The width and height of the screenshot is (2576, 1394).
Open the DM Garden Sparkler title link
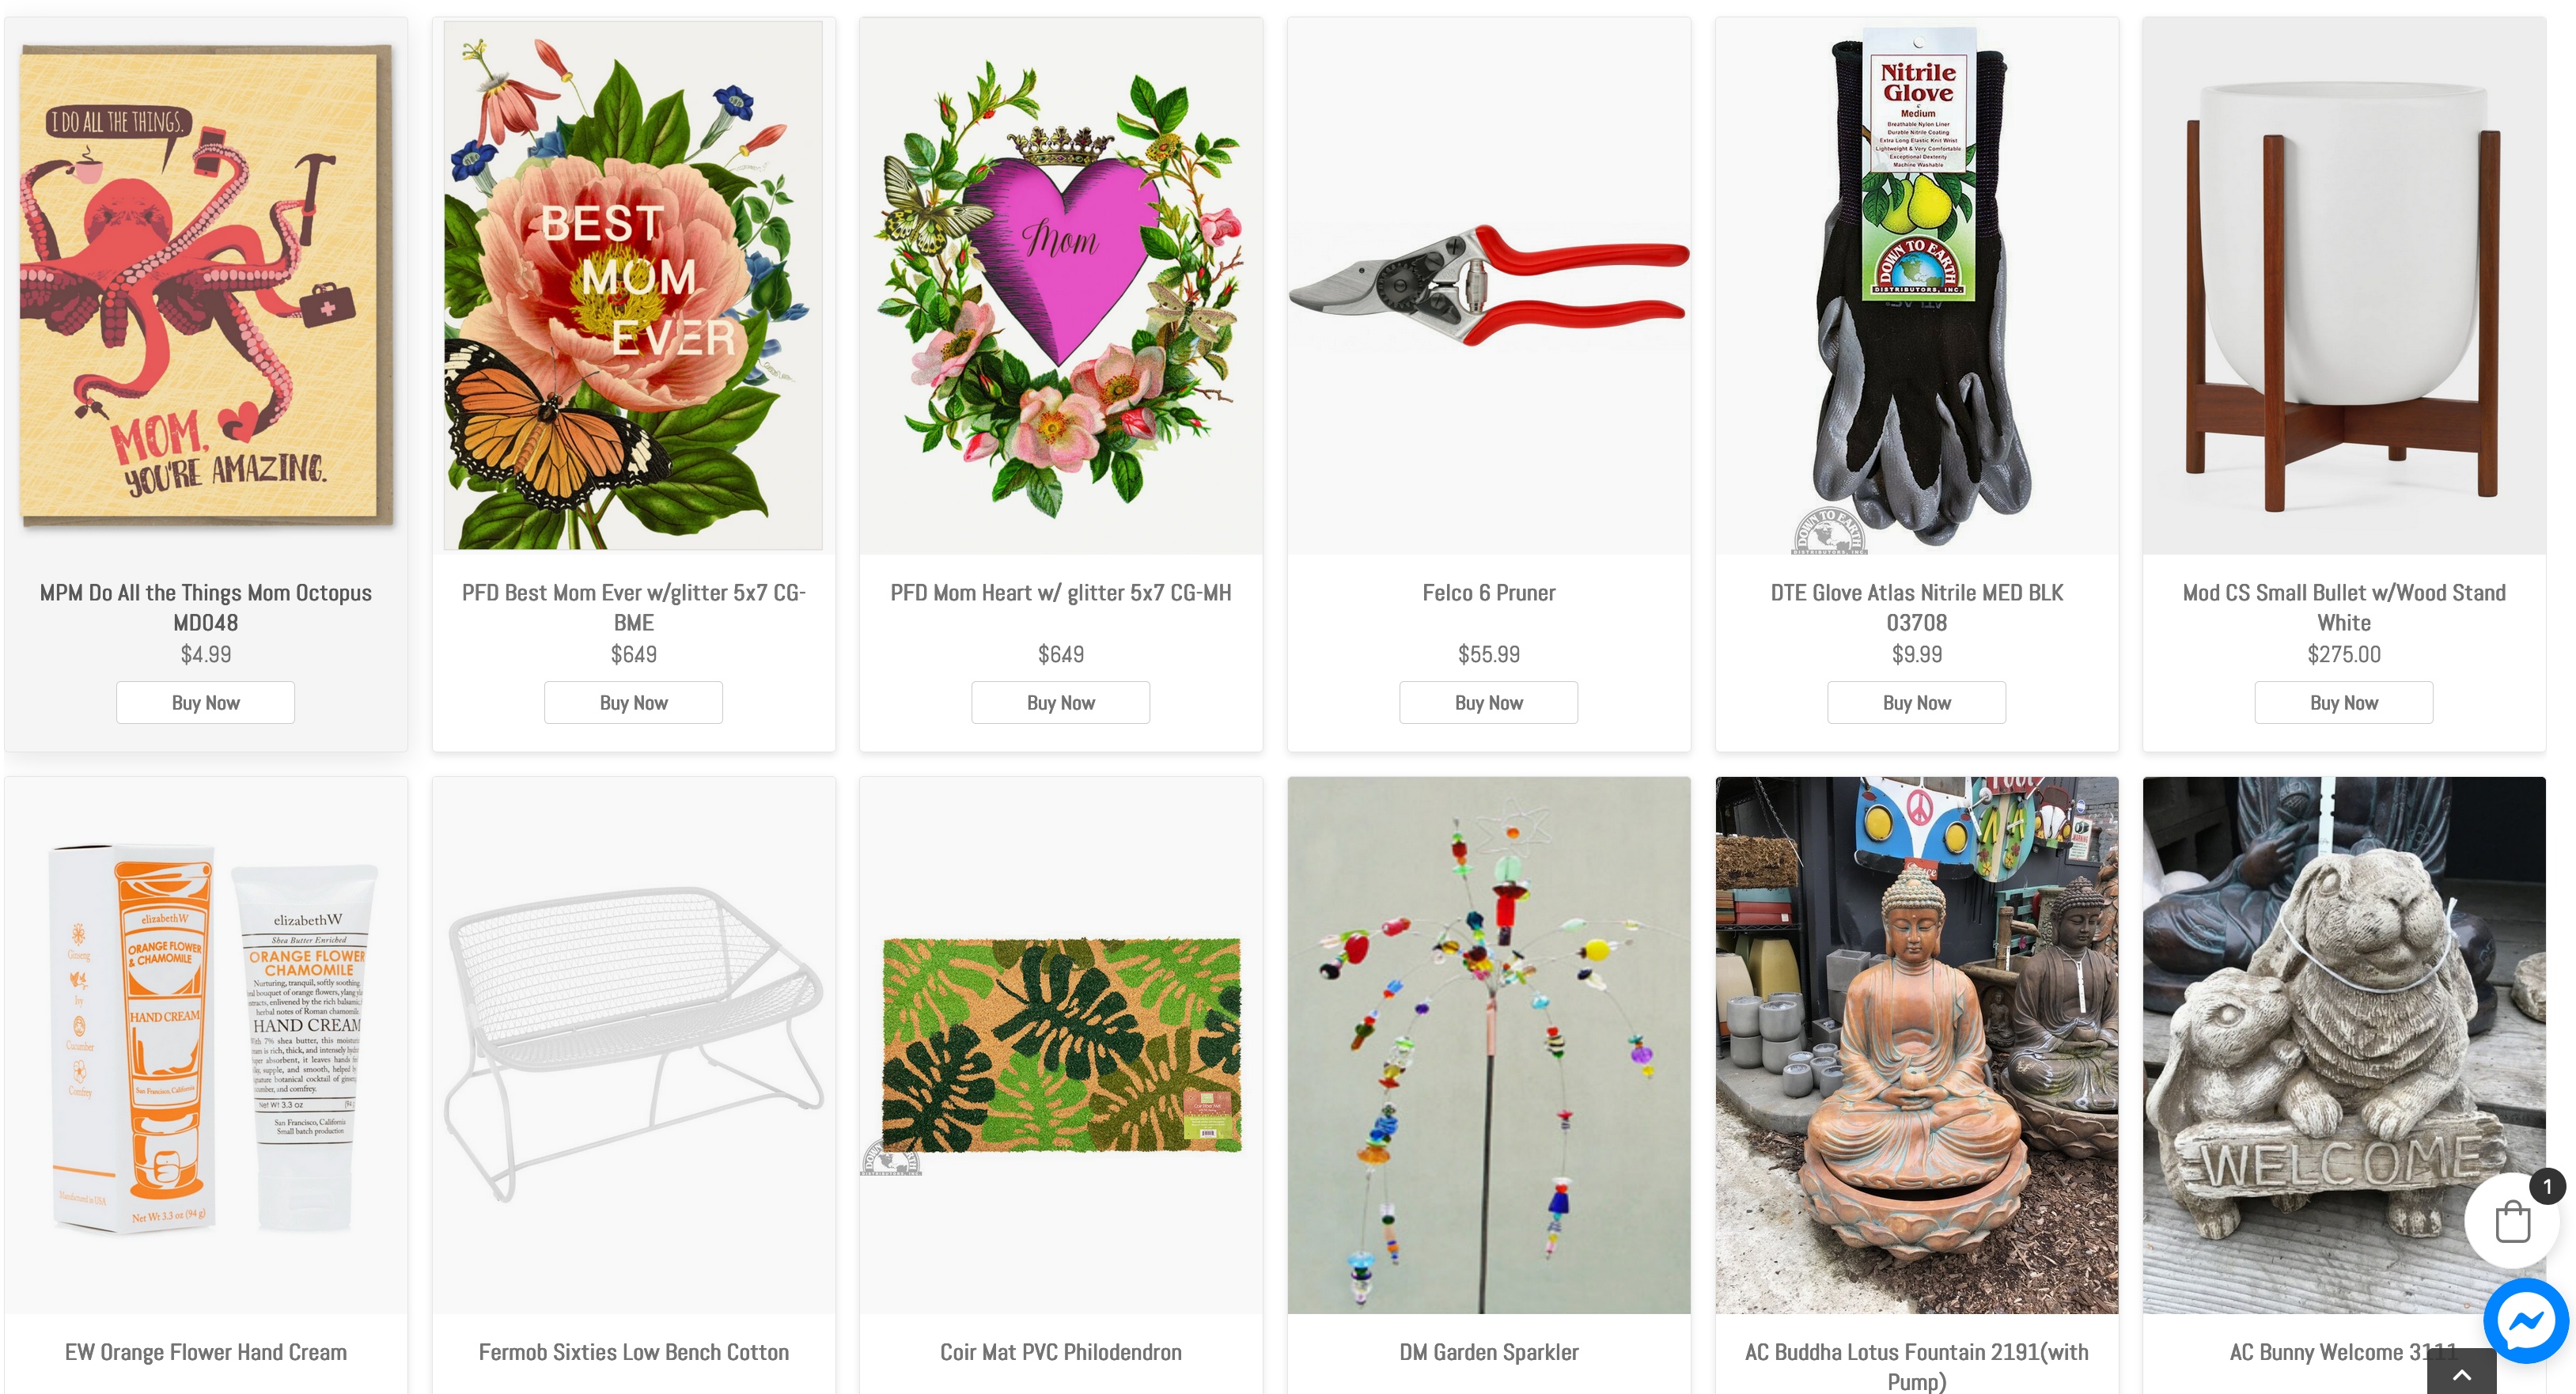pos(1488,1352)
